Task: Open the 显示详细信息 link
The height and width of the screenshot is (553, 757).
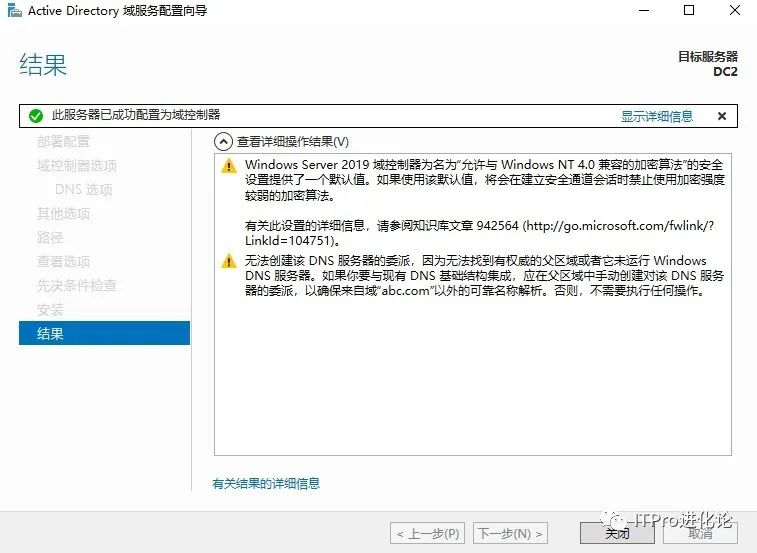Action: click(x=657, y=116)
